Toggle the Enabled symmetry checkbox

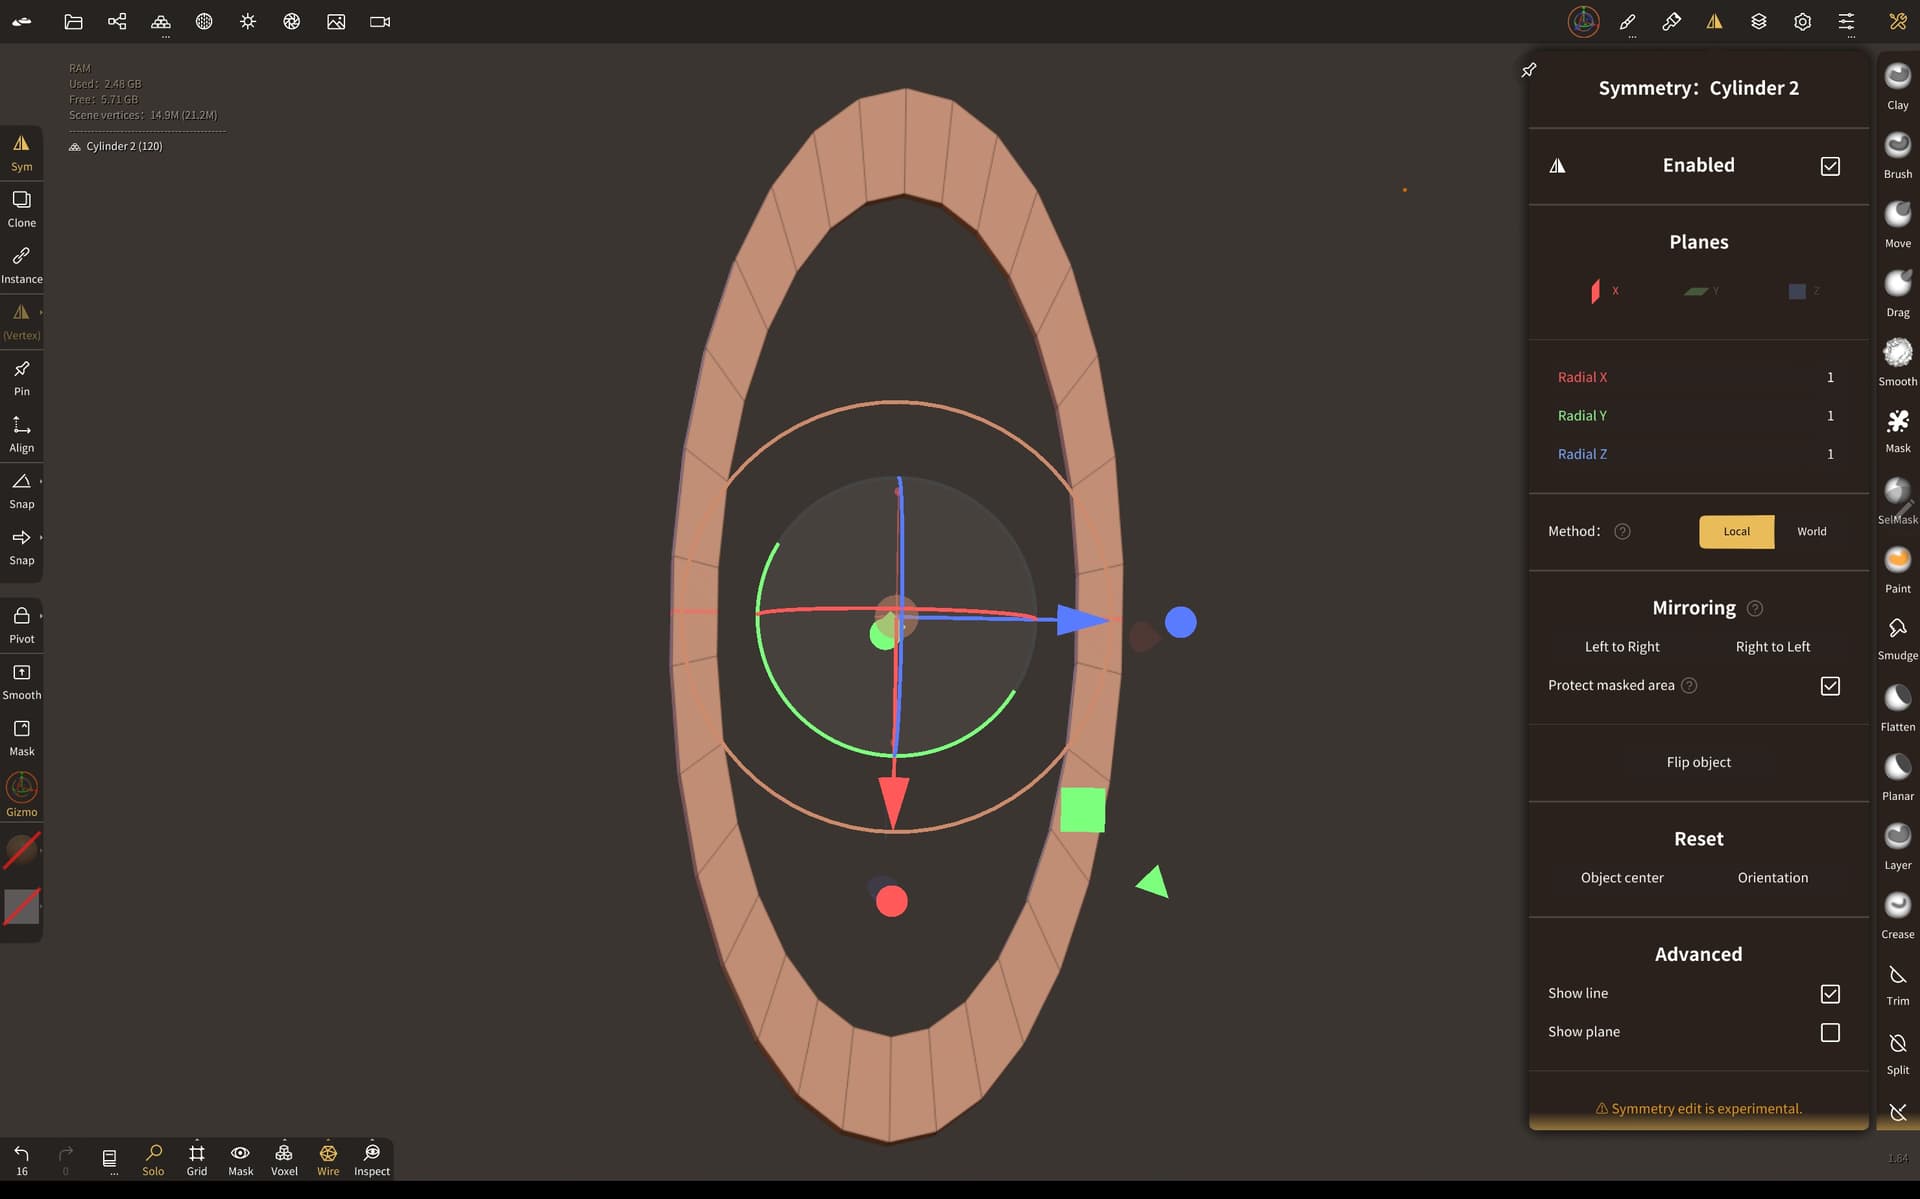point(1830,166)
